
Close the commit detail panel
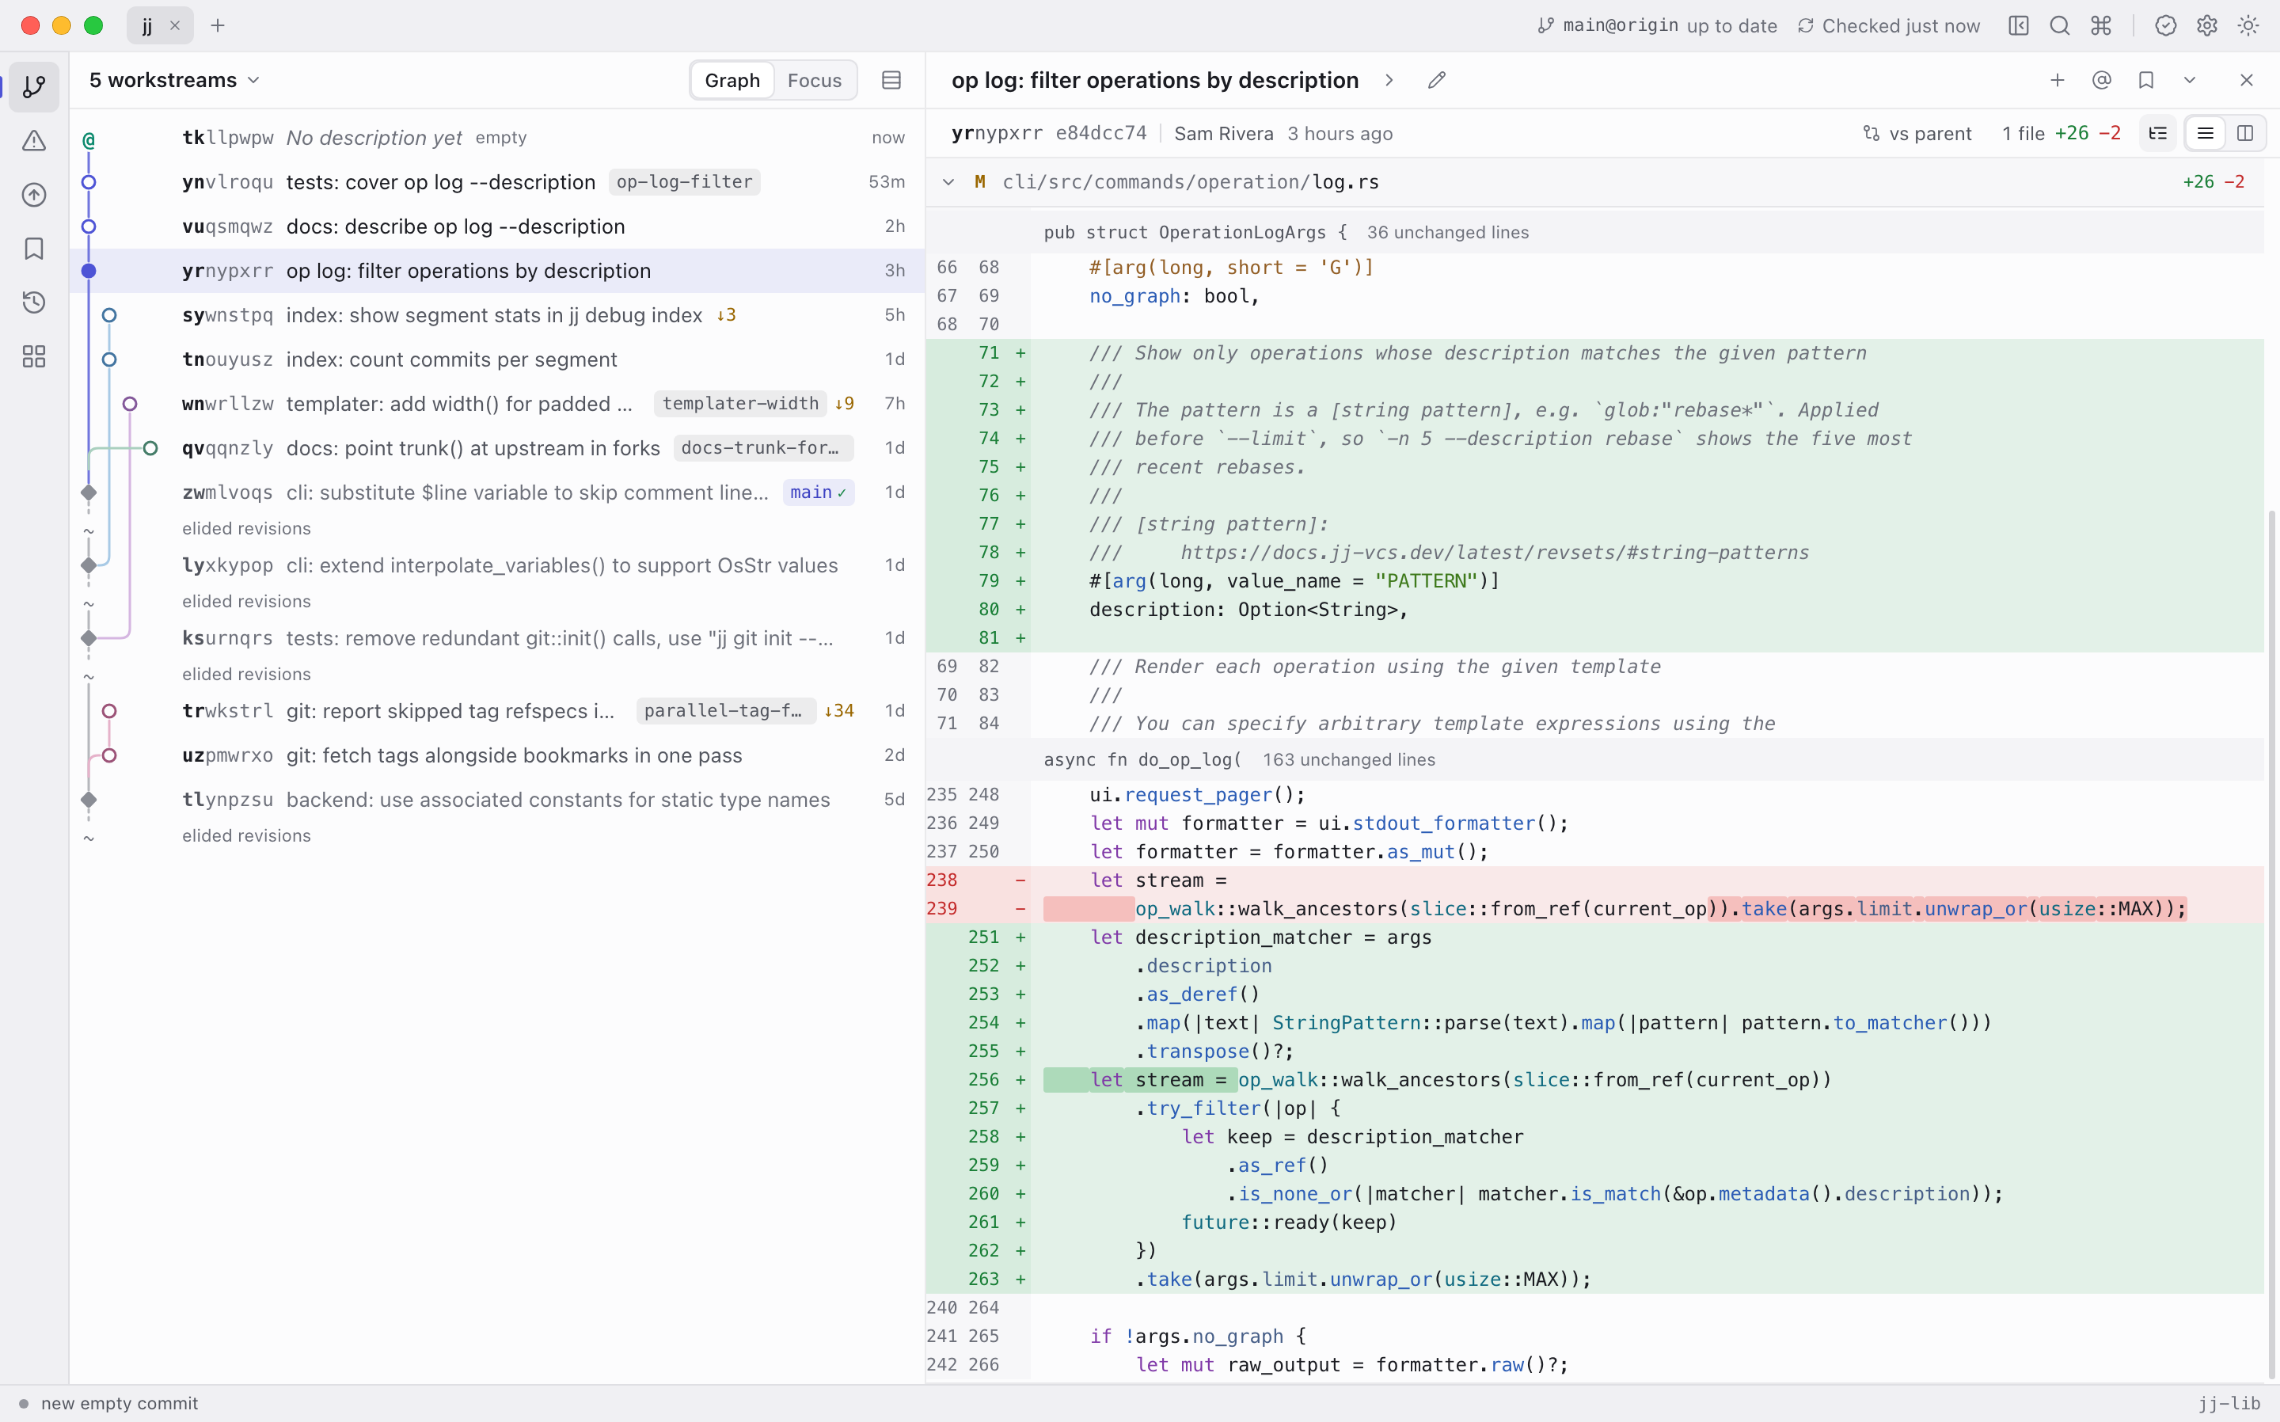click(2246, 80)
